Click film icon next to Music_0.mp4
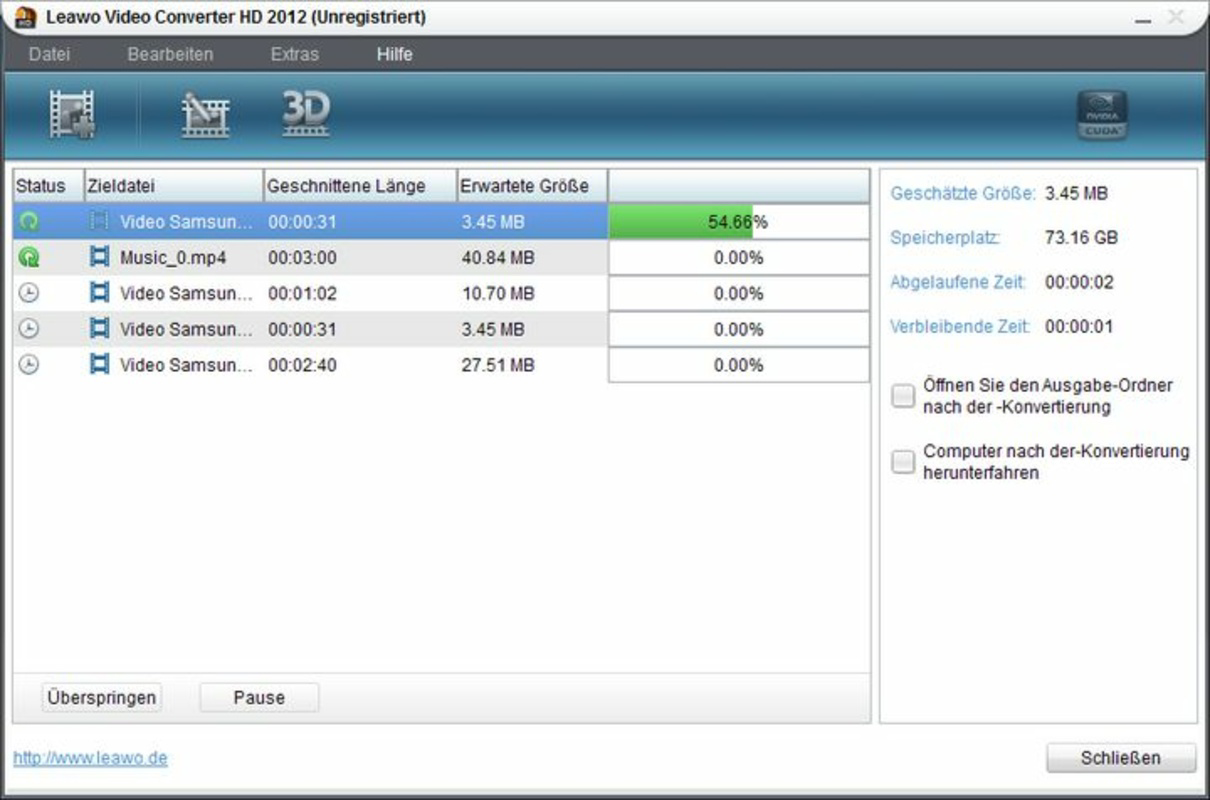The height and width of the screenshot is (800, 1210). [99, 258]
